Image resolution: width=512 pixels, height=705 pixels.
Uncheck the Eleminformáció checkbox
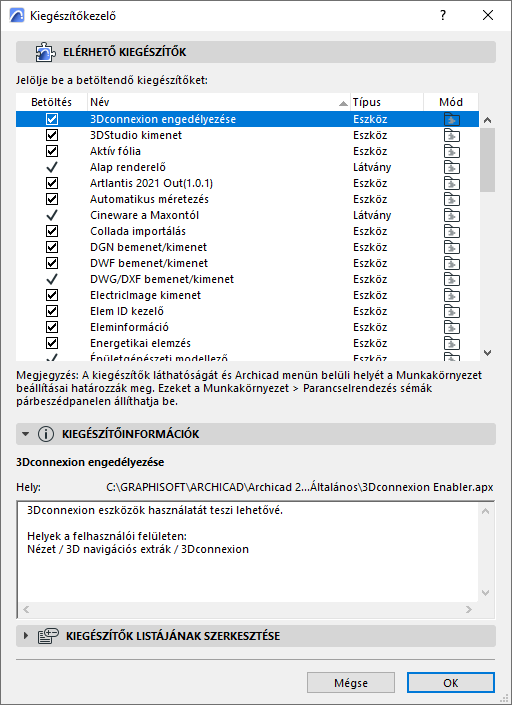click(52, 327)
